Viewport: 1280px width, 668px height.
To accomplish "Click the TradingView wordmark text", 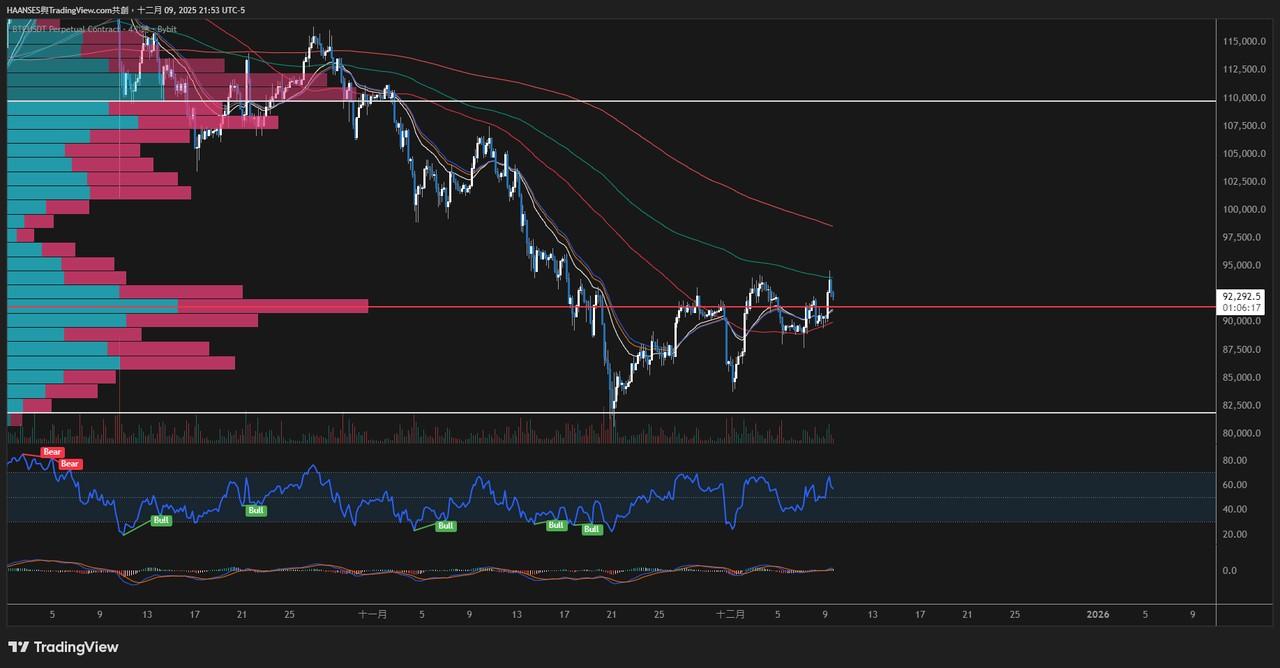I will pyautogui.click(x=76, y=647).
